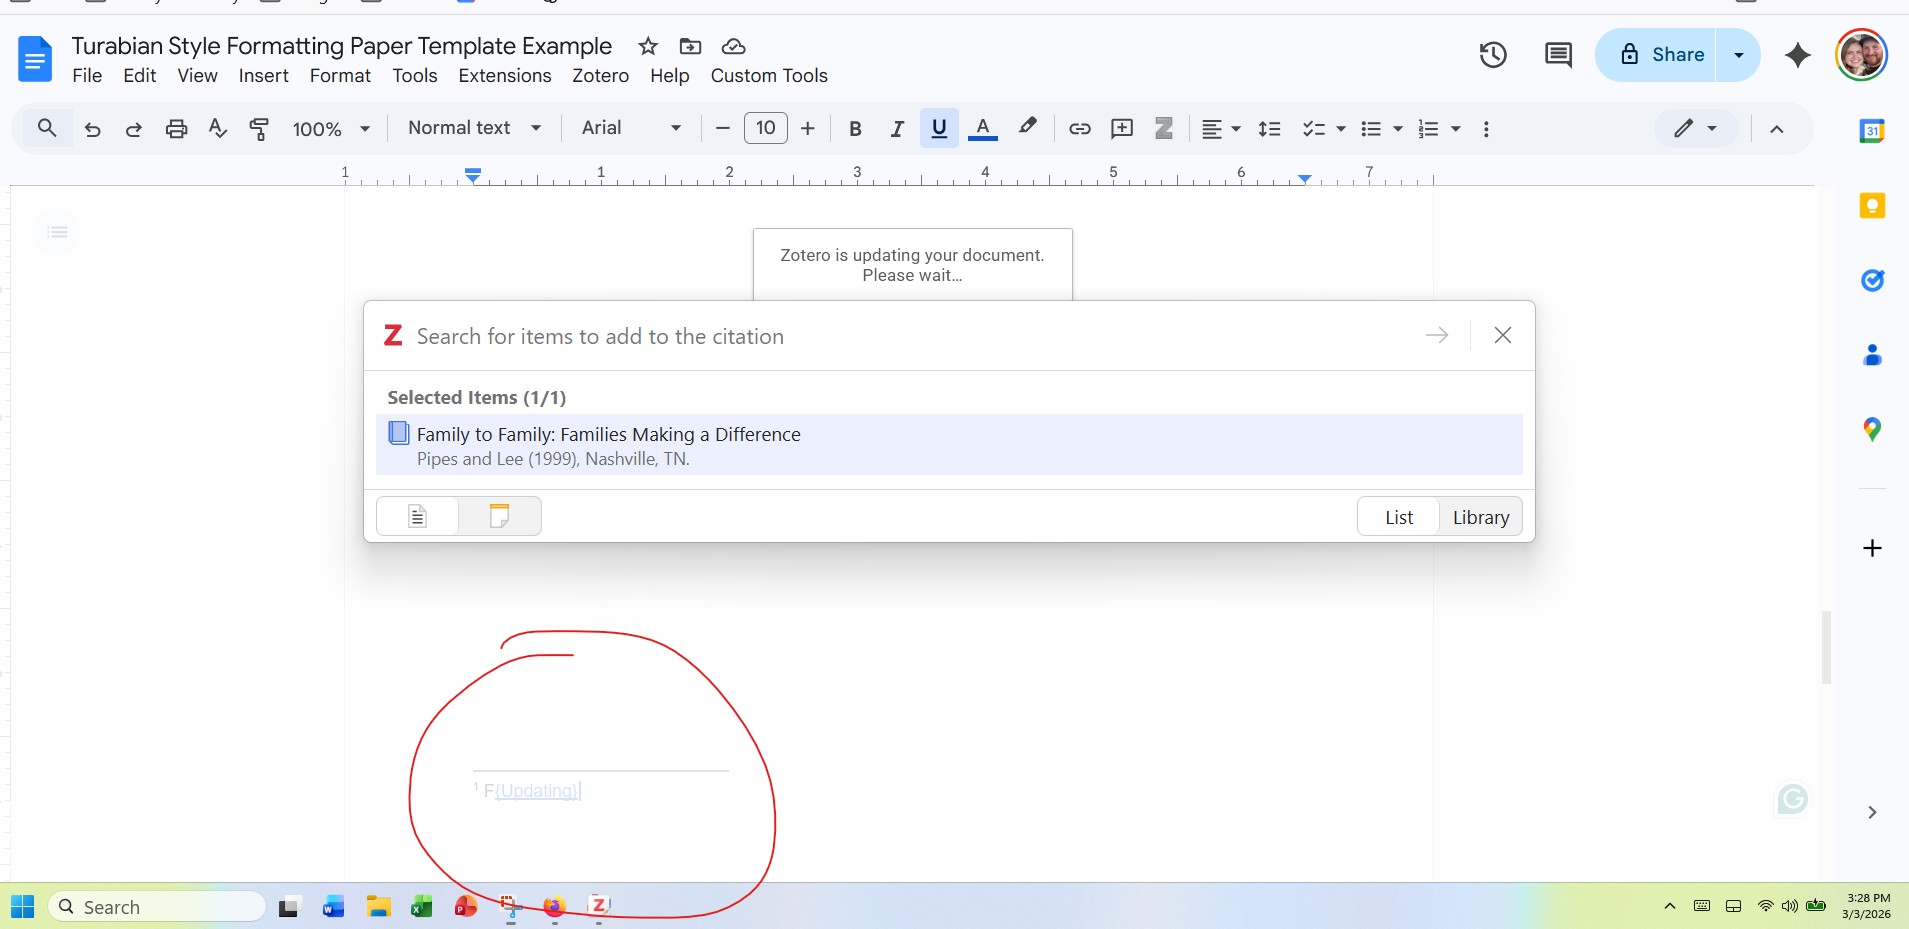Open the line spacing options

coord(1269,129)
